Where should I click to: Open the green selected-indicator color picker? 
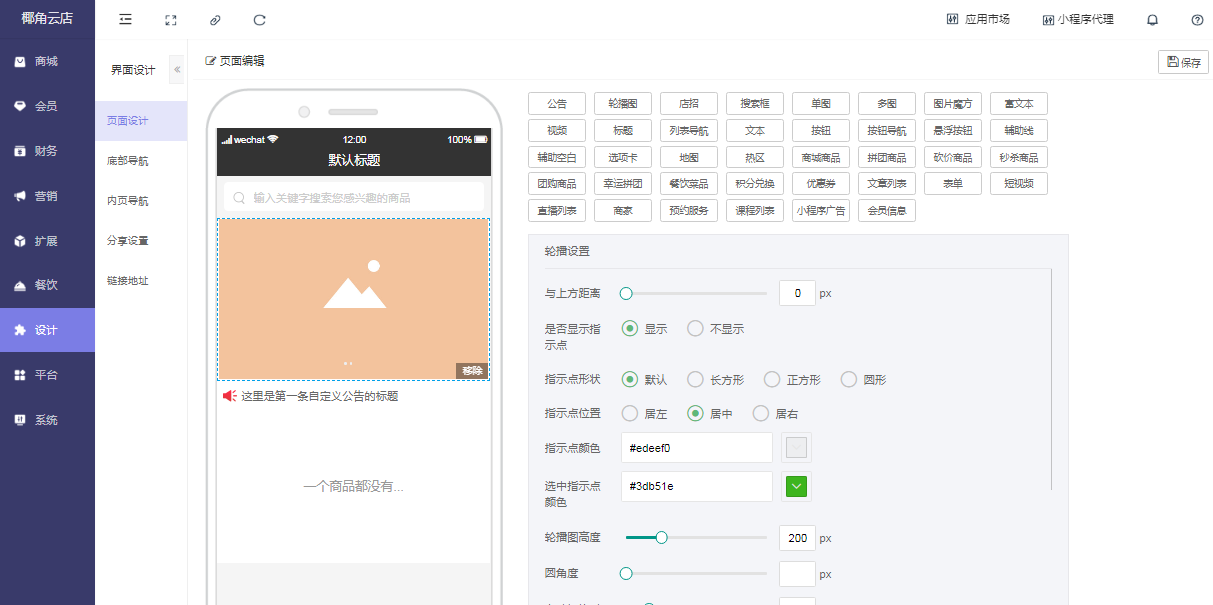tap(796, 487)
